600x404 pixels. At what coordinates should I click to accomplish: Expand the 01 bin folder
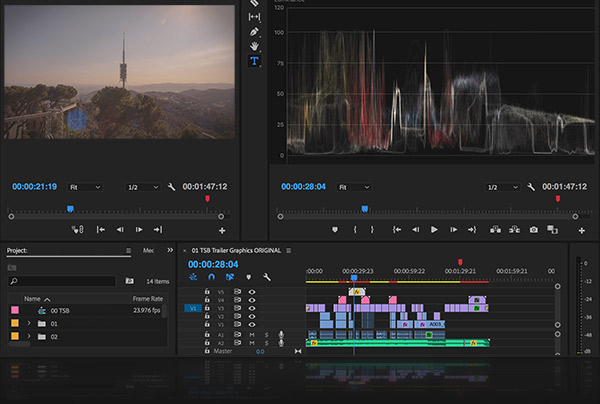click(30, 324)
